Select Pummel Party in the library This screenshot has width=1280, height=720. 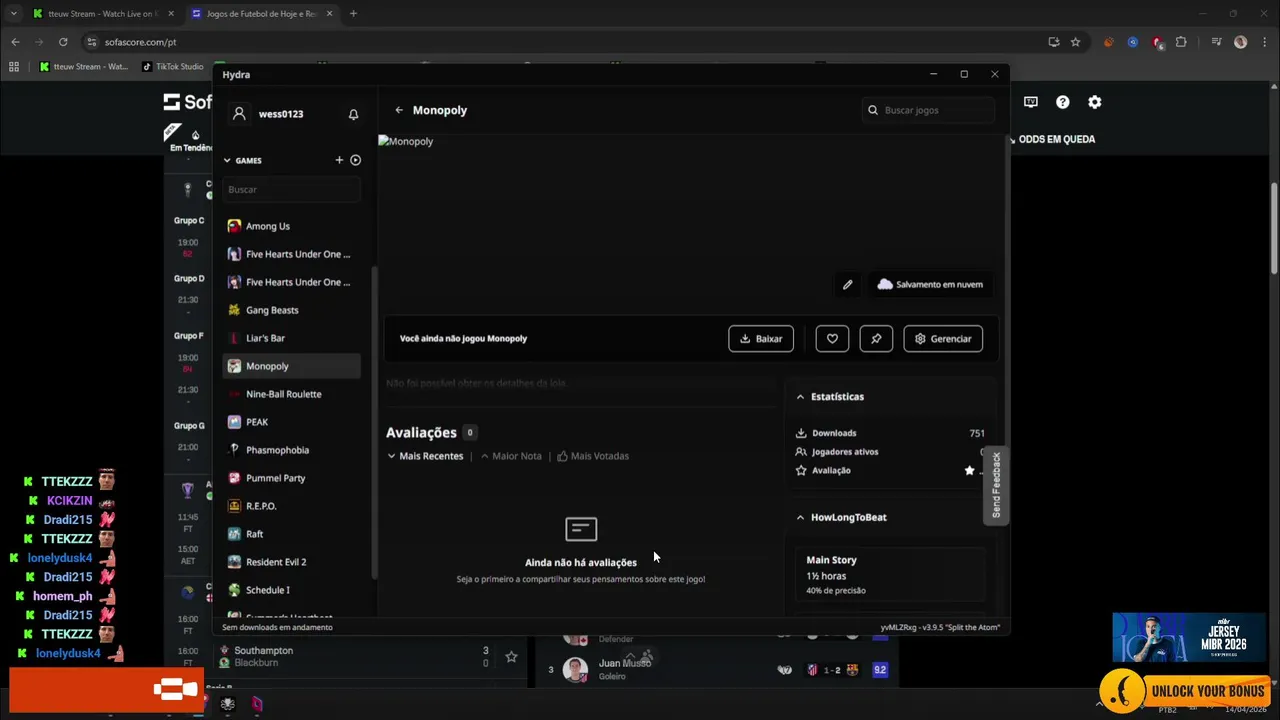[291, 478]
